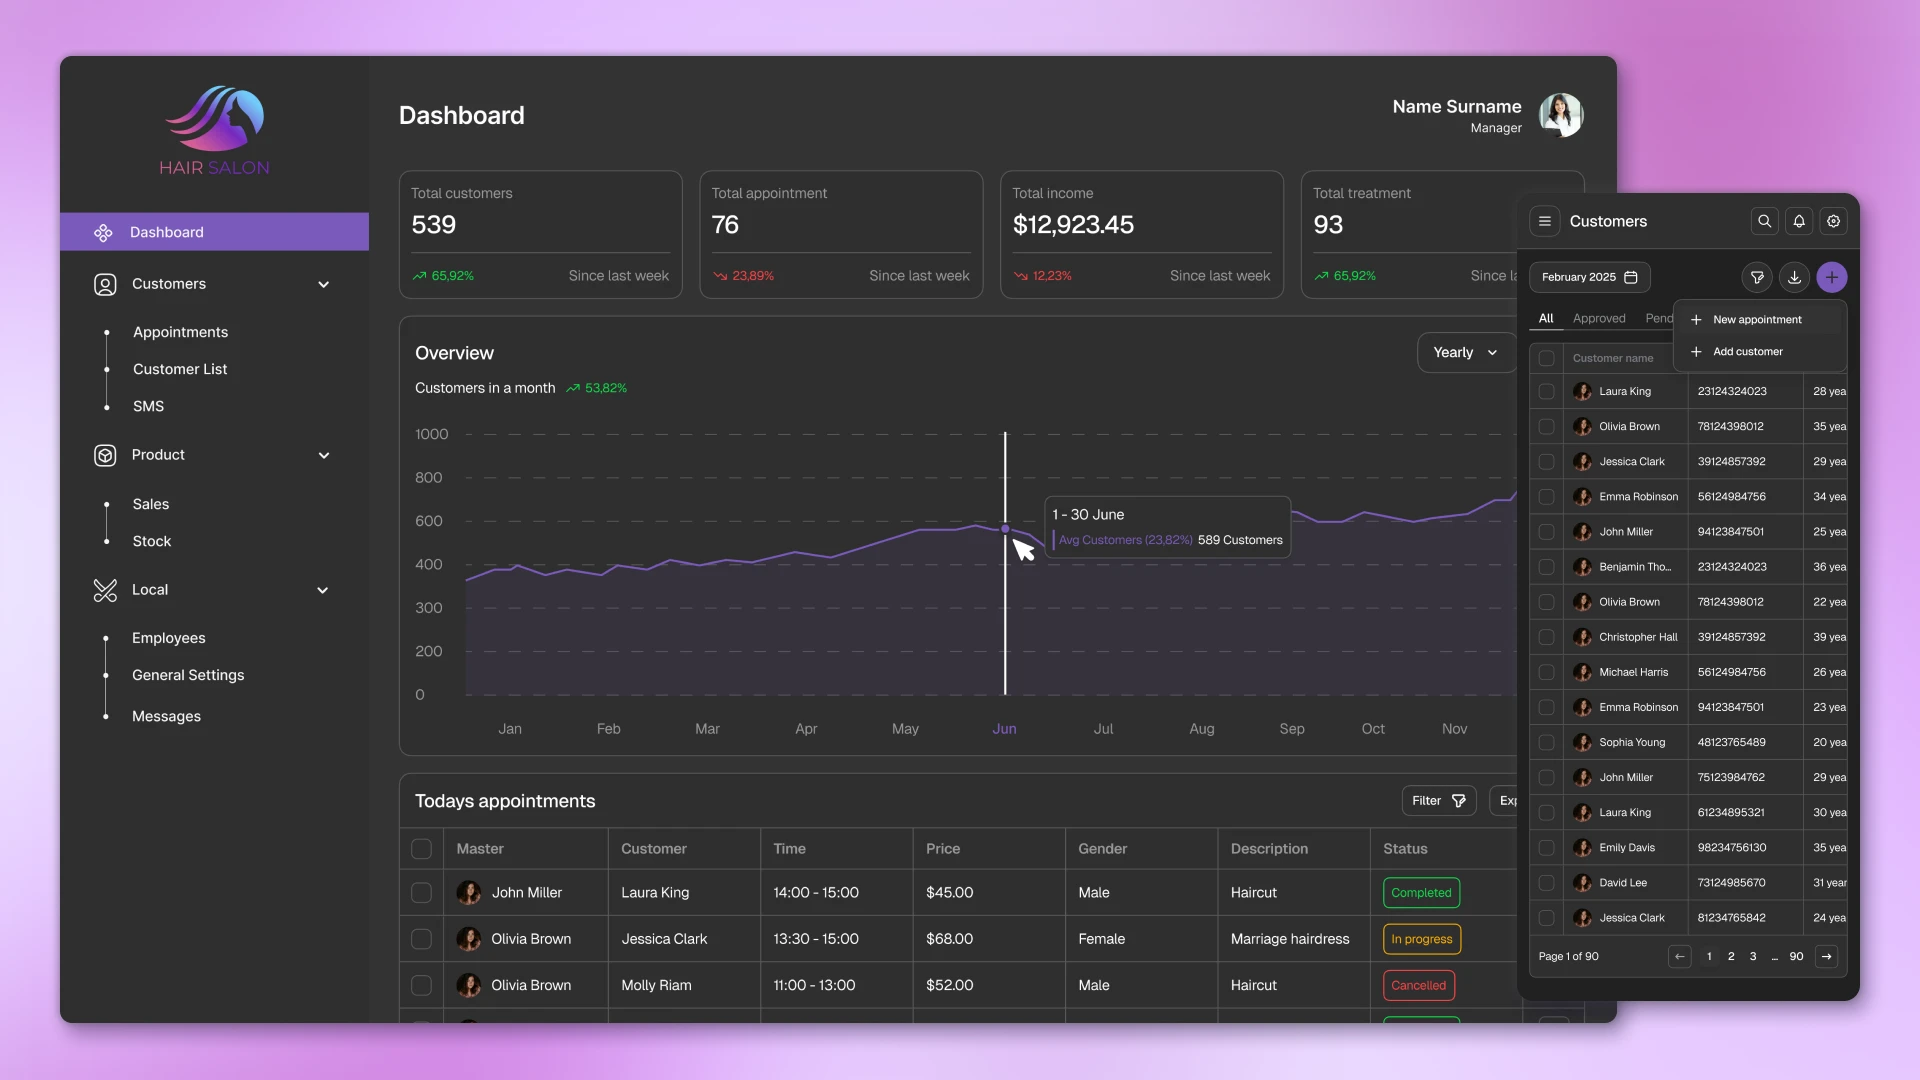Click the purple plus button to add entry

pos(1832,277)
